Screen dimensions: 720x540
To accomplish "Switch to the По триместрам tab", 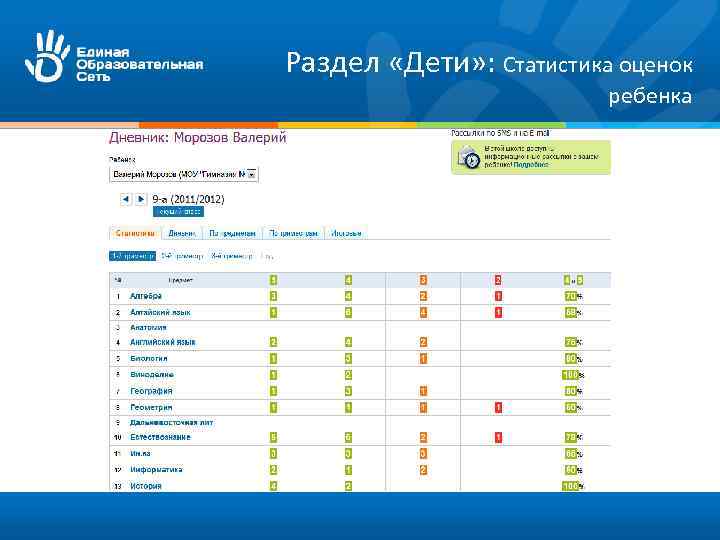I will click(x=293, y=233).
